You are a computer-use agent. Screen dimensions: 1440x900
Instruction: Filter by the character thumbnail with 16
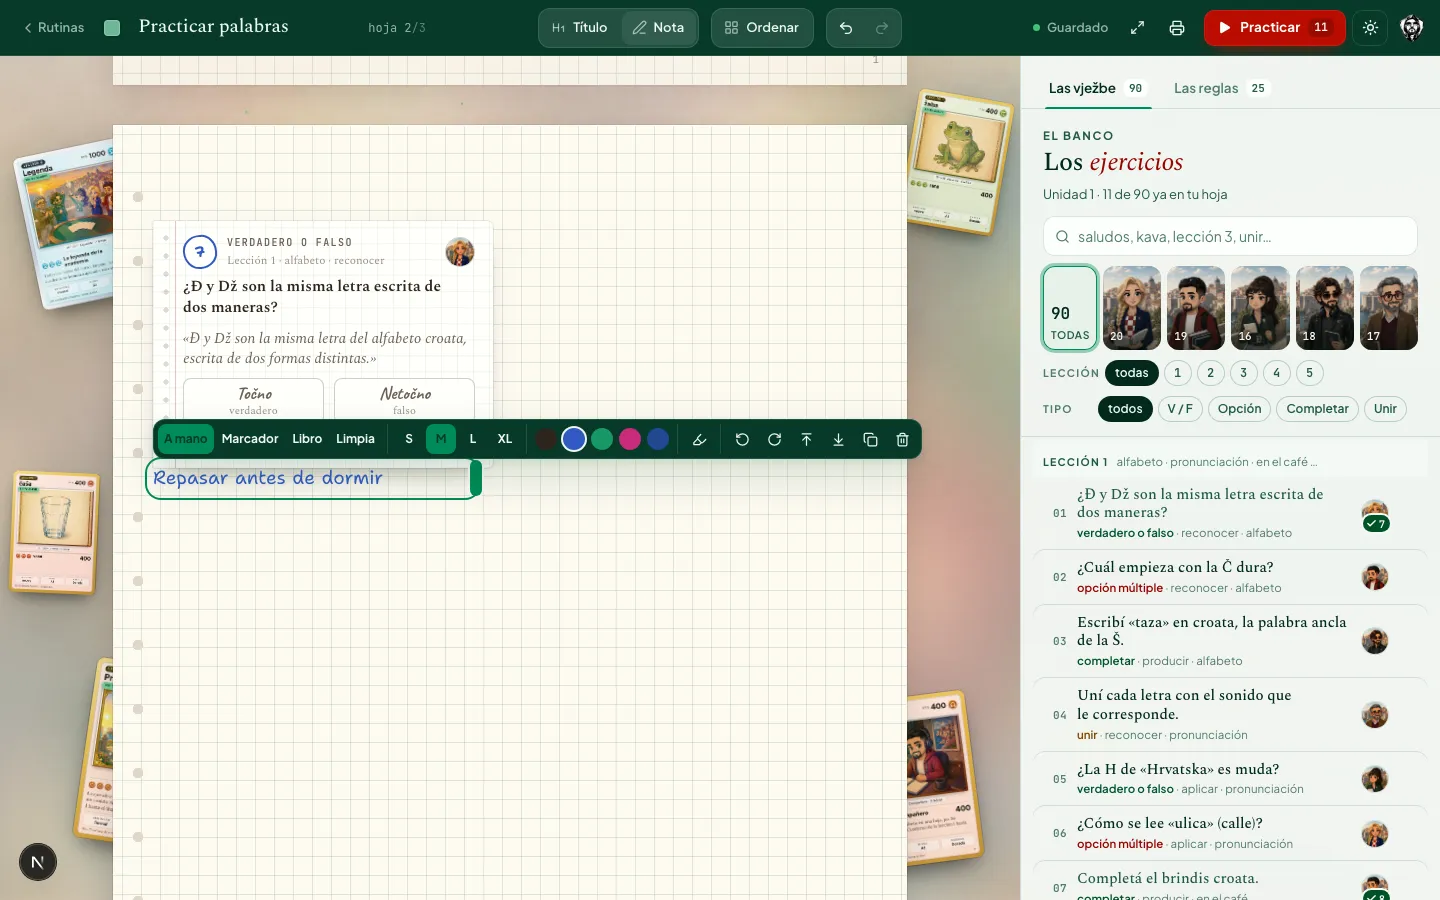coord(1260,308)
